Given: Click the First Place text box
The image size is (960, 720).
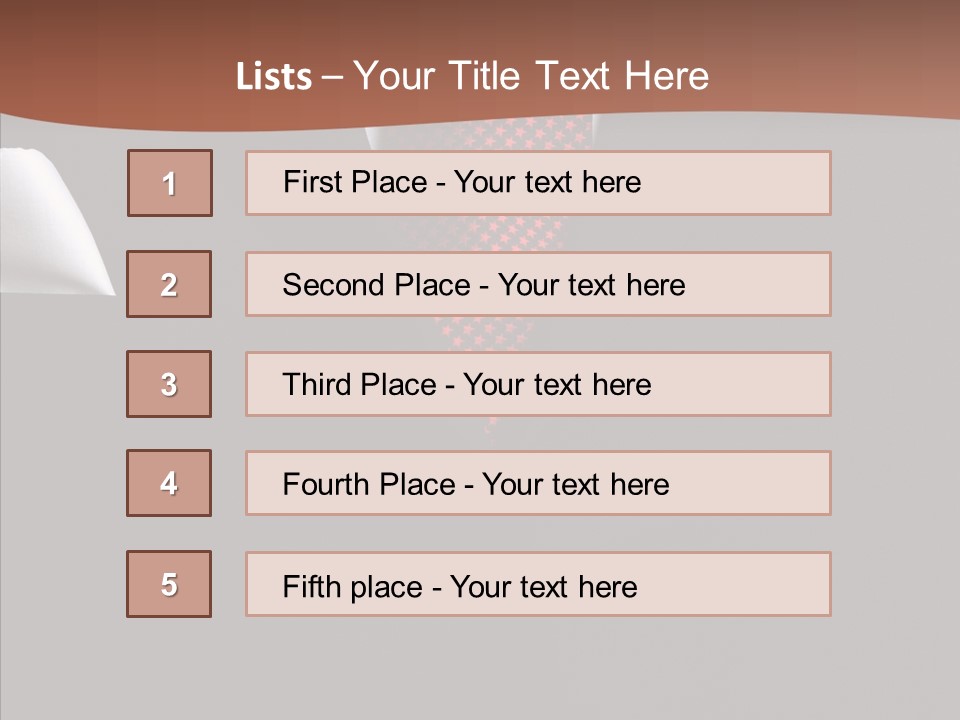Looking at the screenshot, I should pyautogui.click(x=538, y=183).
